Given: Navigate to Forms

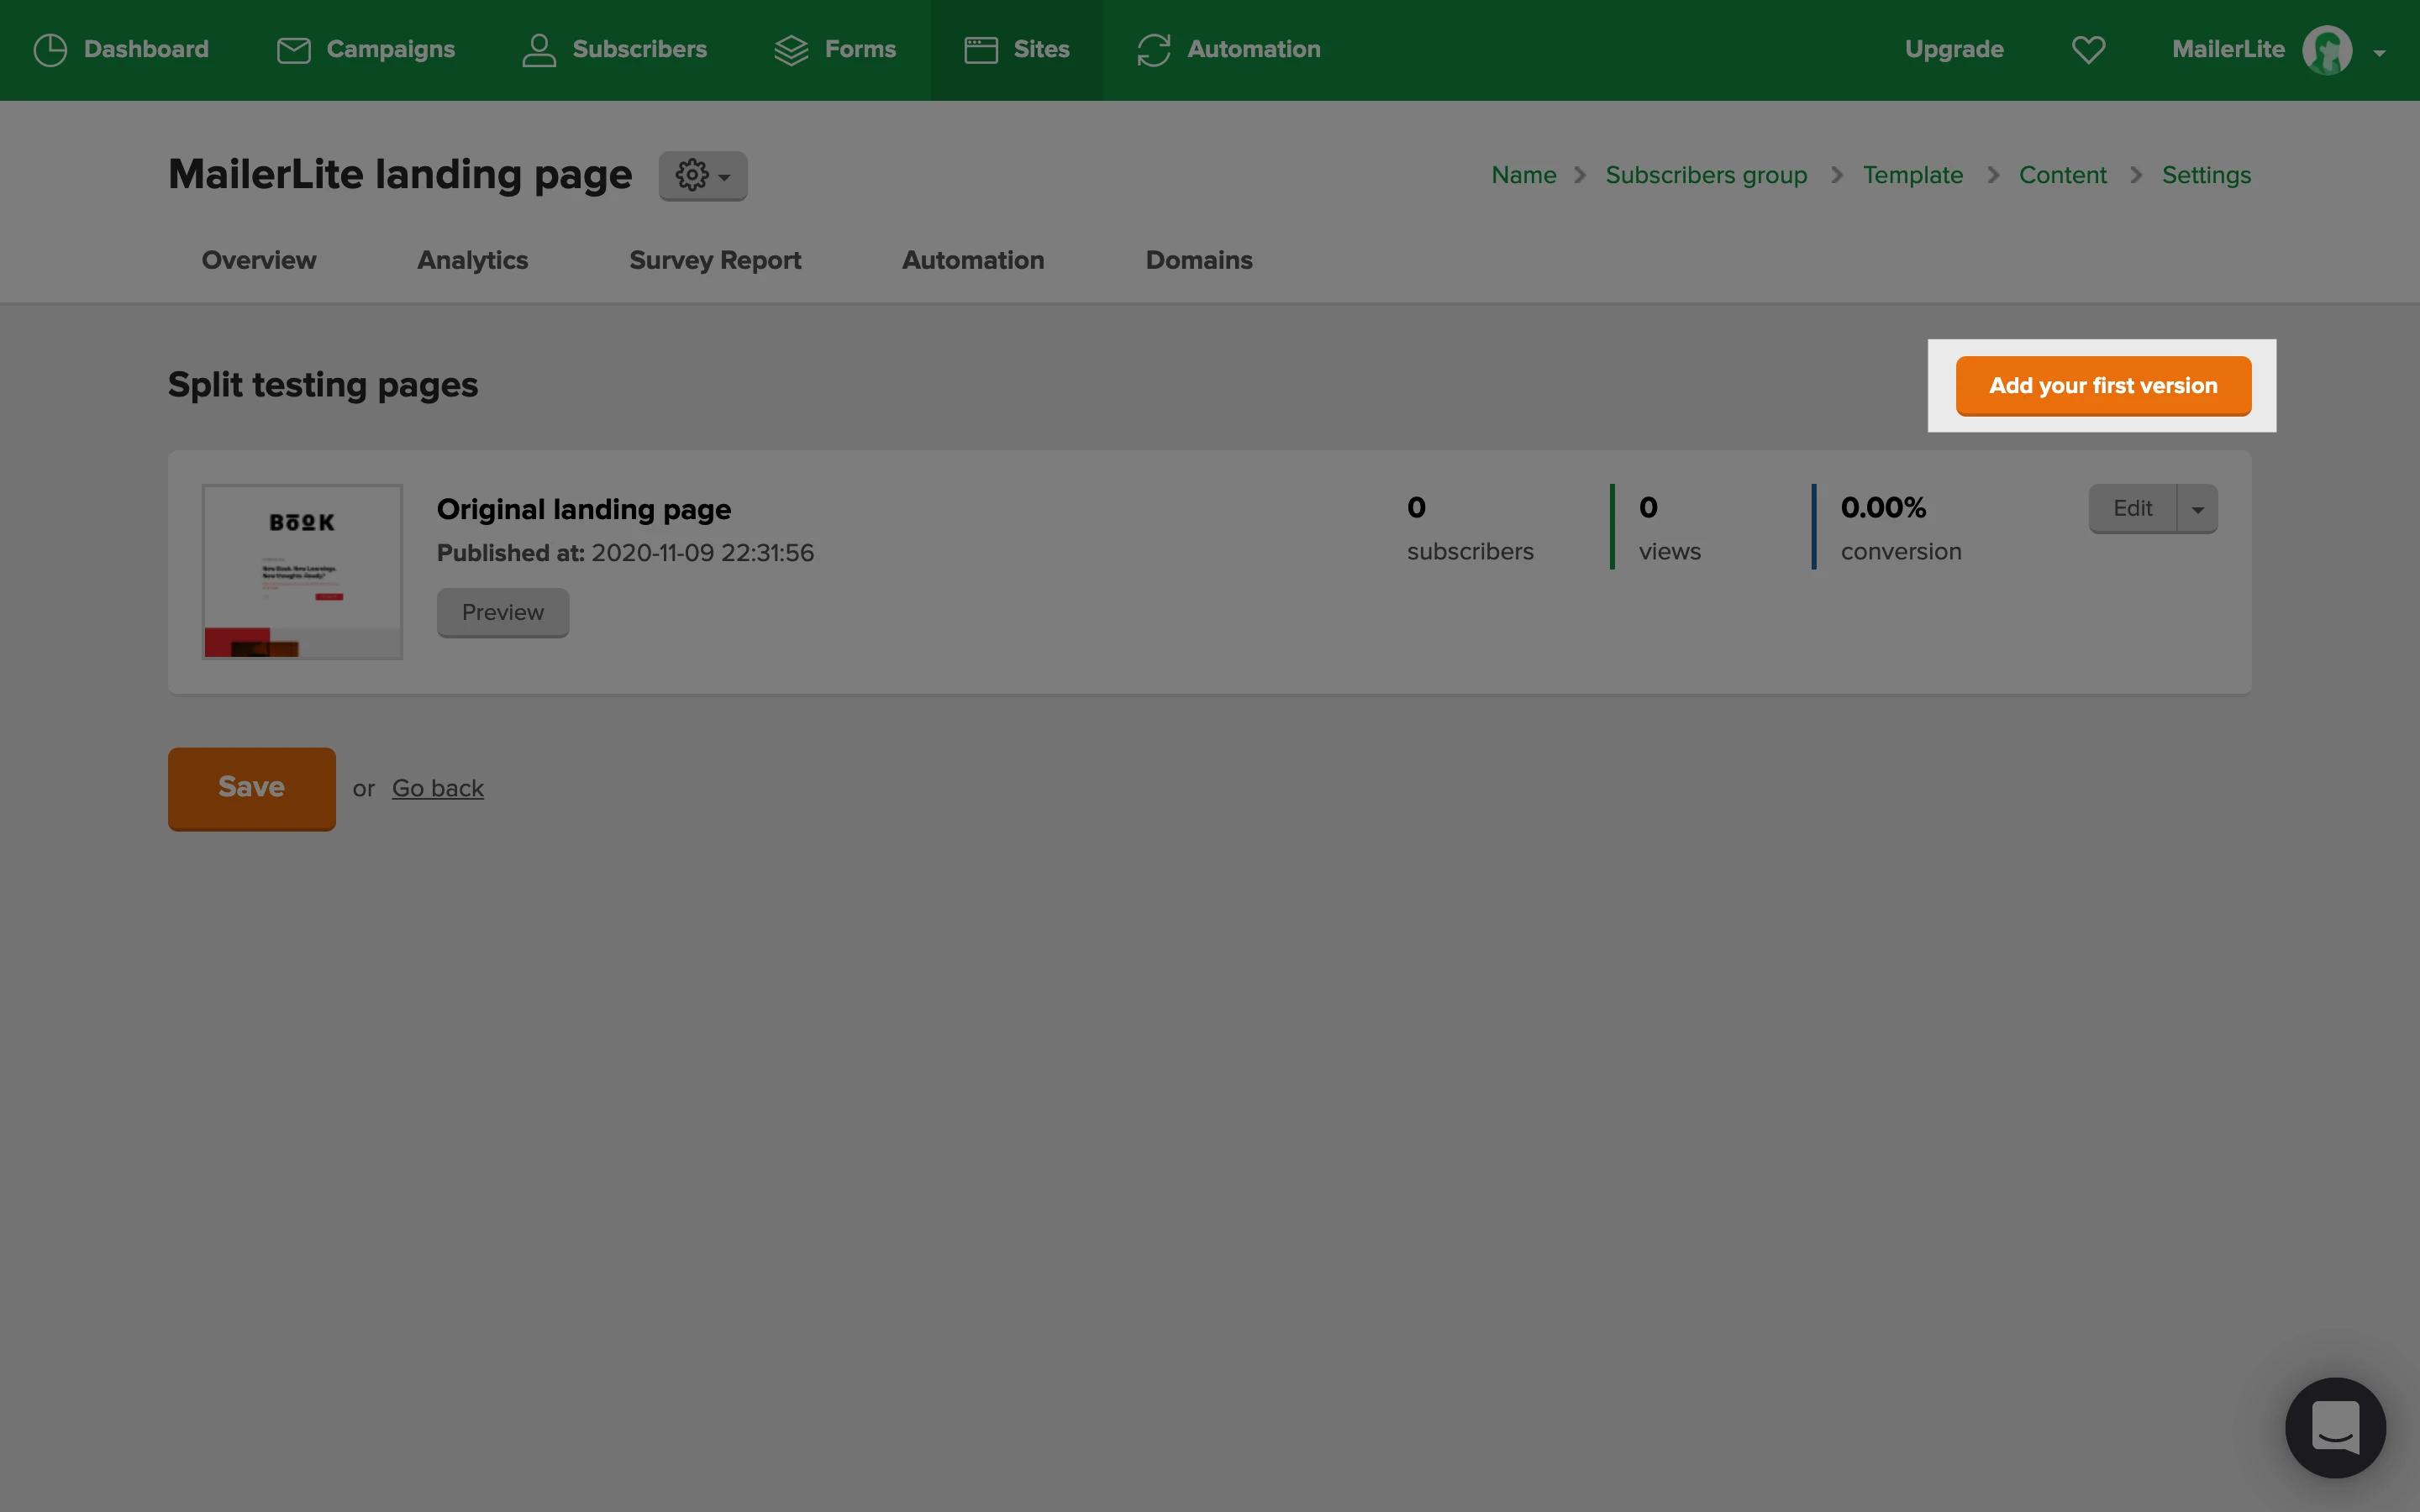Looking at the screenshot, I should tap(835, 49).
